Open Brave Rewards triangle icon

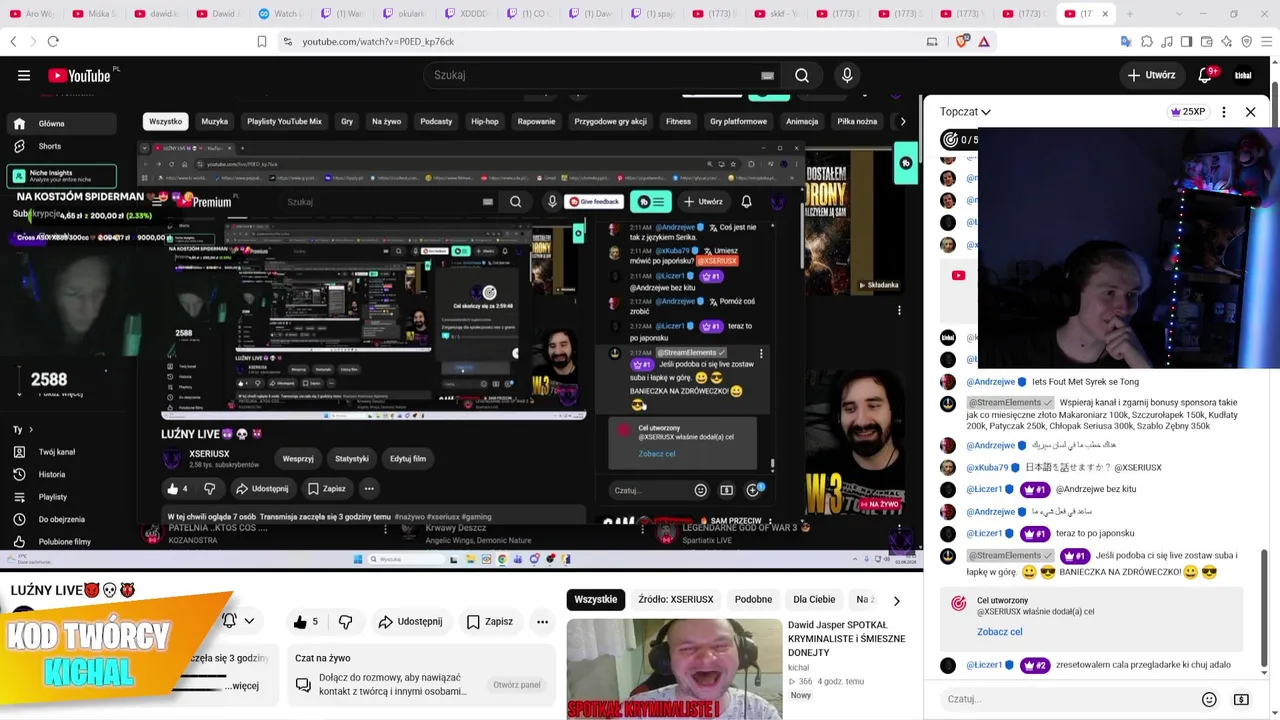click(984, 41)
